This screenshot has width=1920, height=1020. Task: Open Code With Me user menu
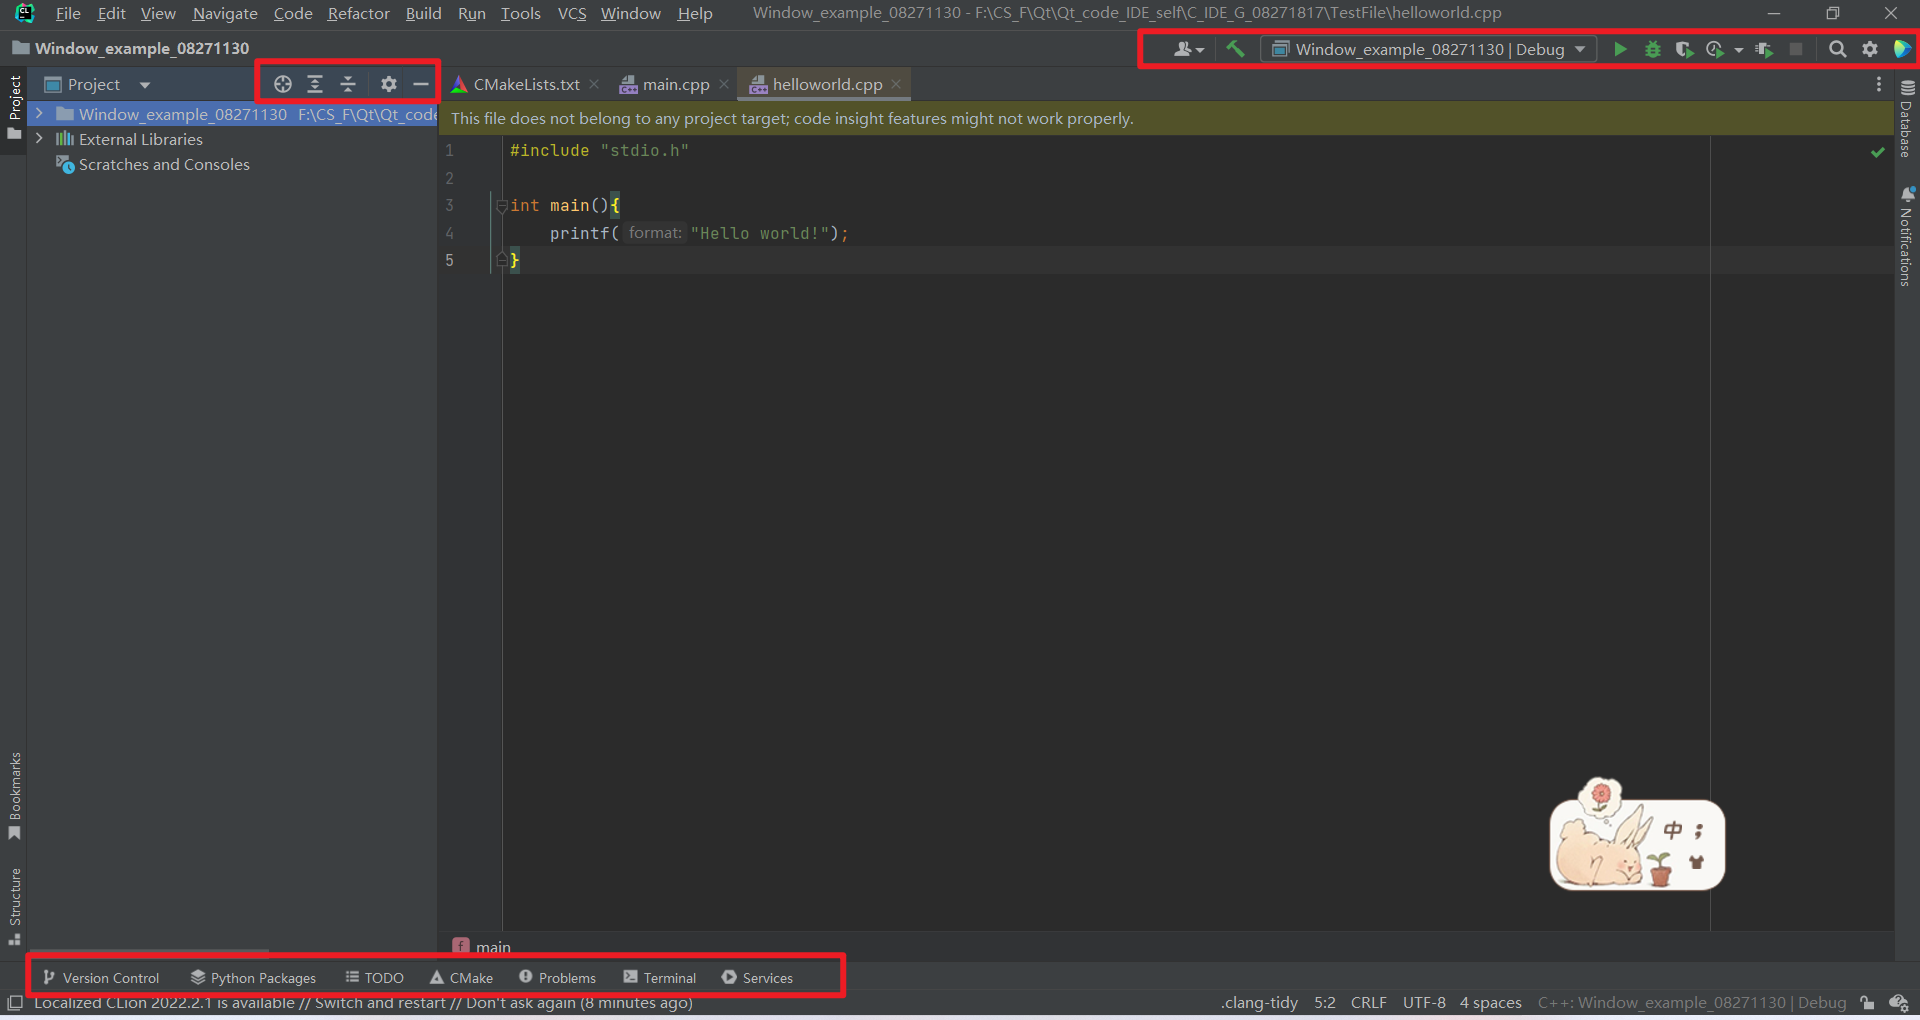[x=1188, y=49]
